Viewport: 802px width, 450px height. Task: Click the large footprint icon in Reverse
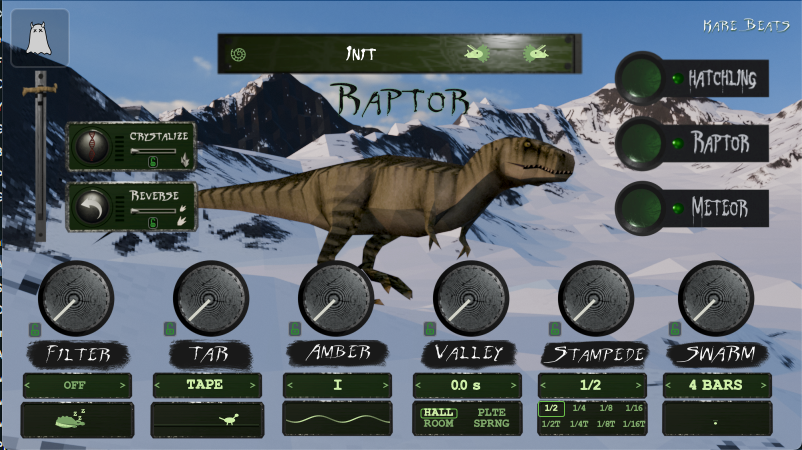click(183, 221)
